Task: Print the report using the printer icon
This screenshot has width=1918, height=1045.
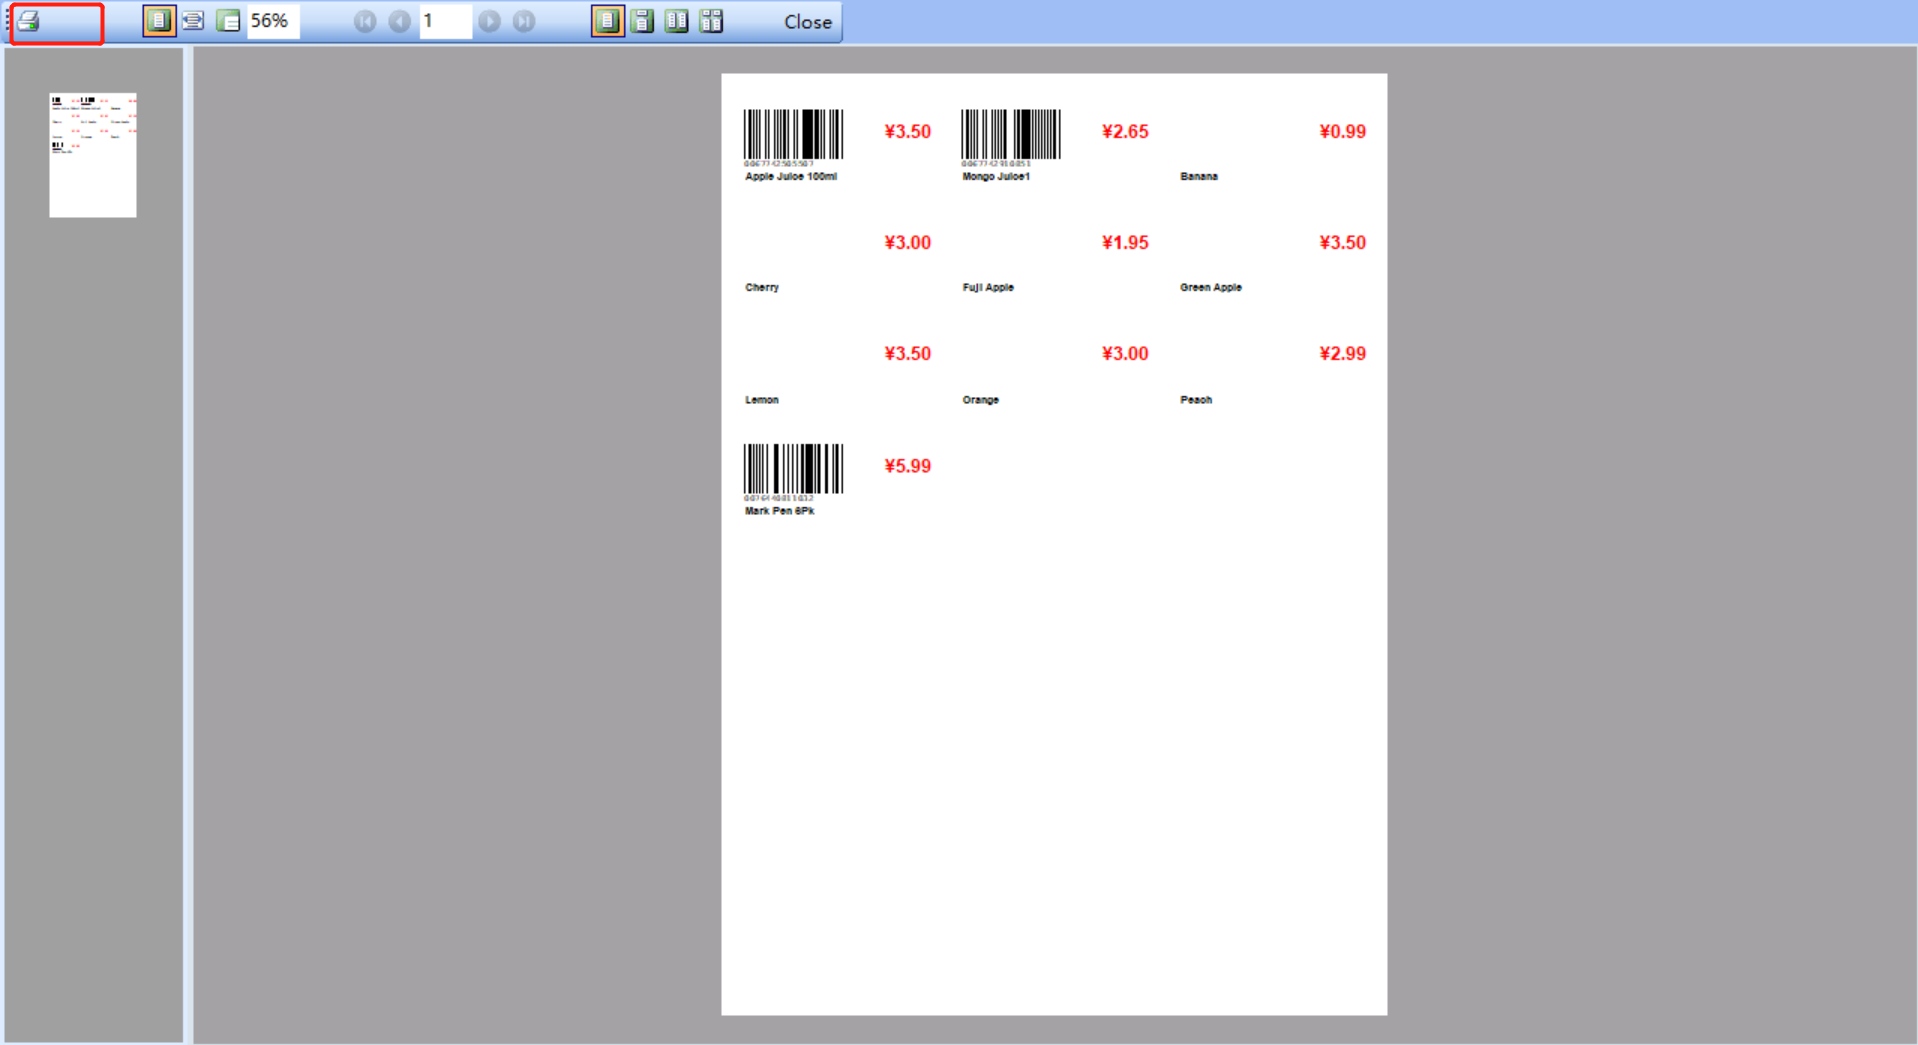Action: 27,20
